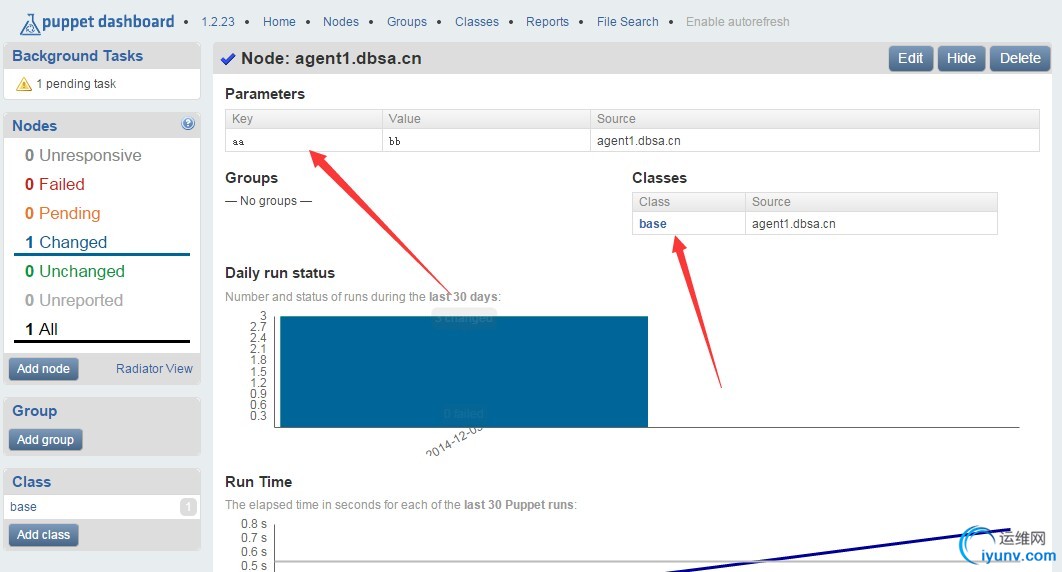Open the Reports menu item
Viewport: 1062px width, 572px height.
pos(547,22)
